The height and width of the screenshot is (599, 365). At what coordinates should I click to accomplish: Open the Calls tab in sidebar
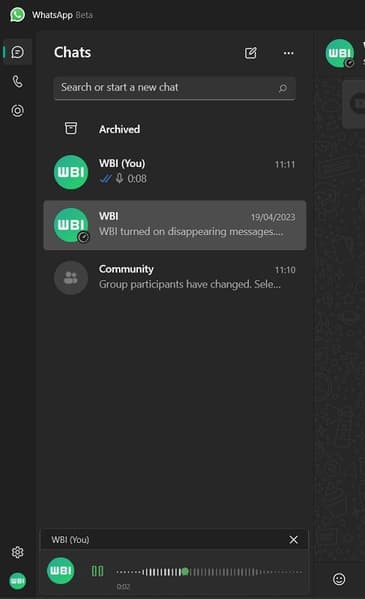(18, 81)
